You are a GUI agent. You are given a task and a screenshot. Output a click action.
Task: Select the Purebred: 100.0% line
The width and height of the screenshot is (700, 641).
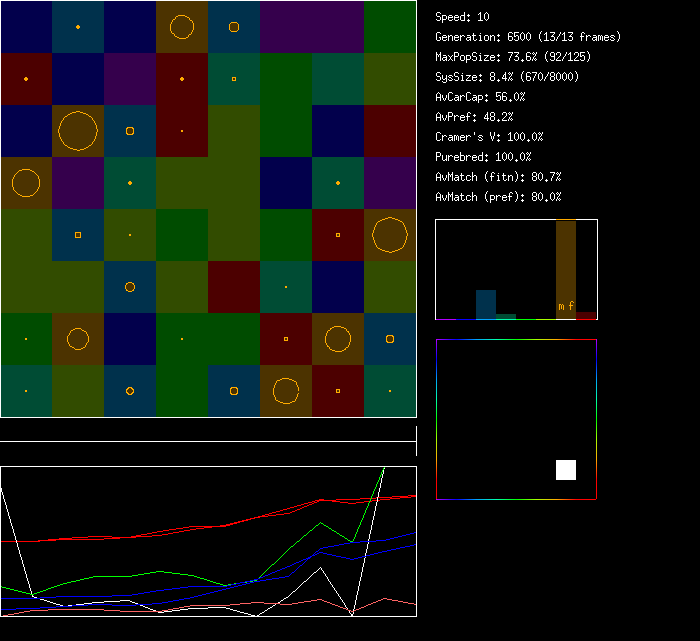point(483,157)
